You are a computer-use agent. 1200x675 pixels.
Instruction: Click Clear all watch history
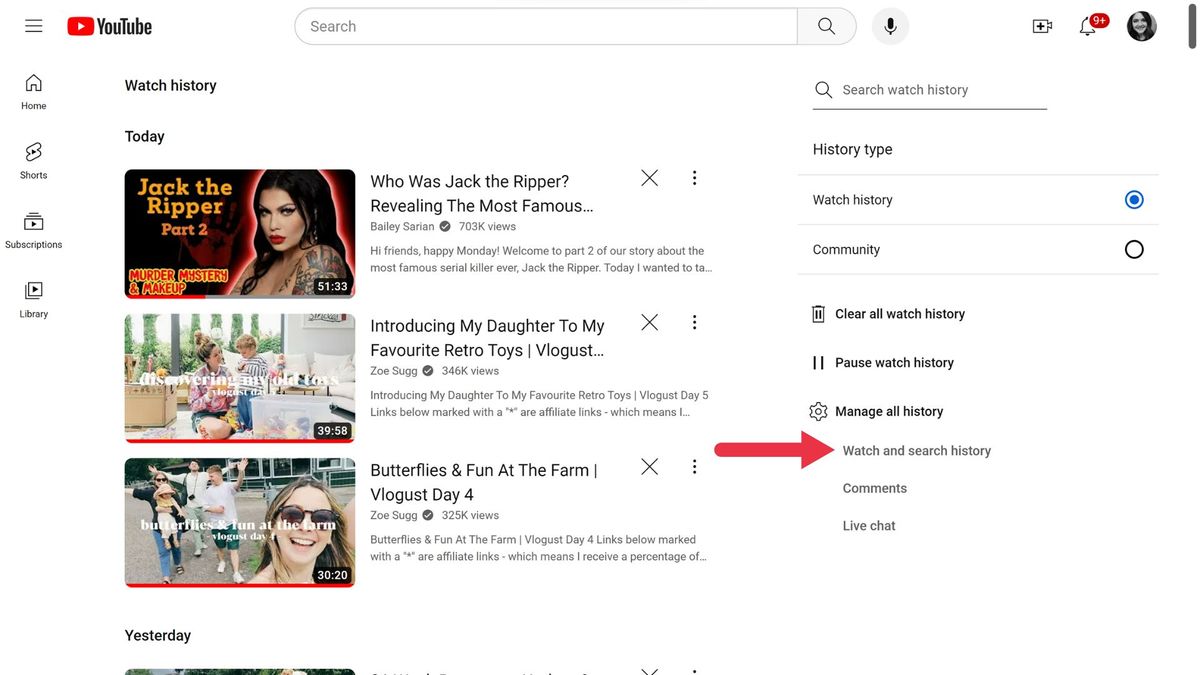pyautogui.click(x=900, y=313)
